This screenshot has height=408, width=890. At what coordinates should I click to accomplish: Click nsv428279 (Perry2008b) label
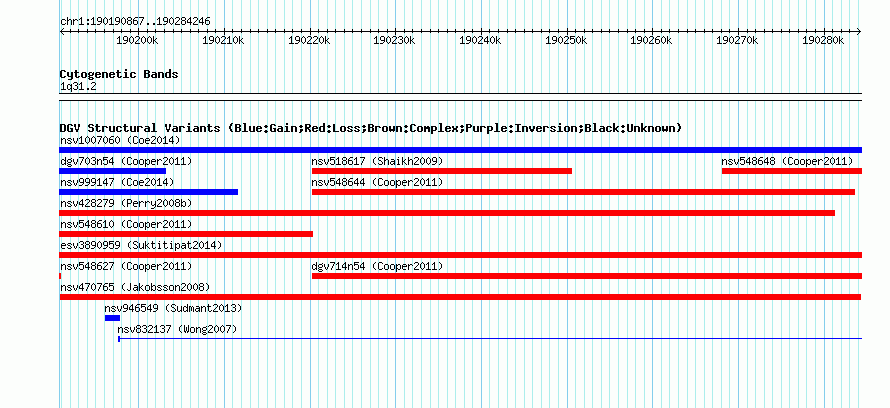click(x=126, y=203)
